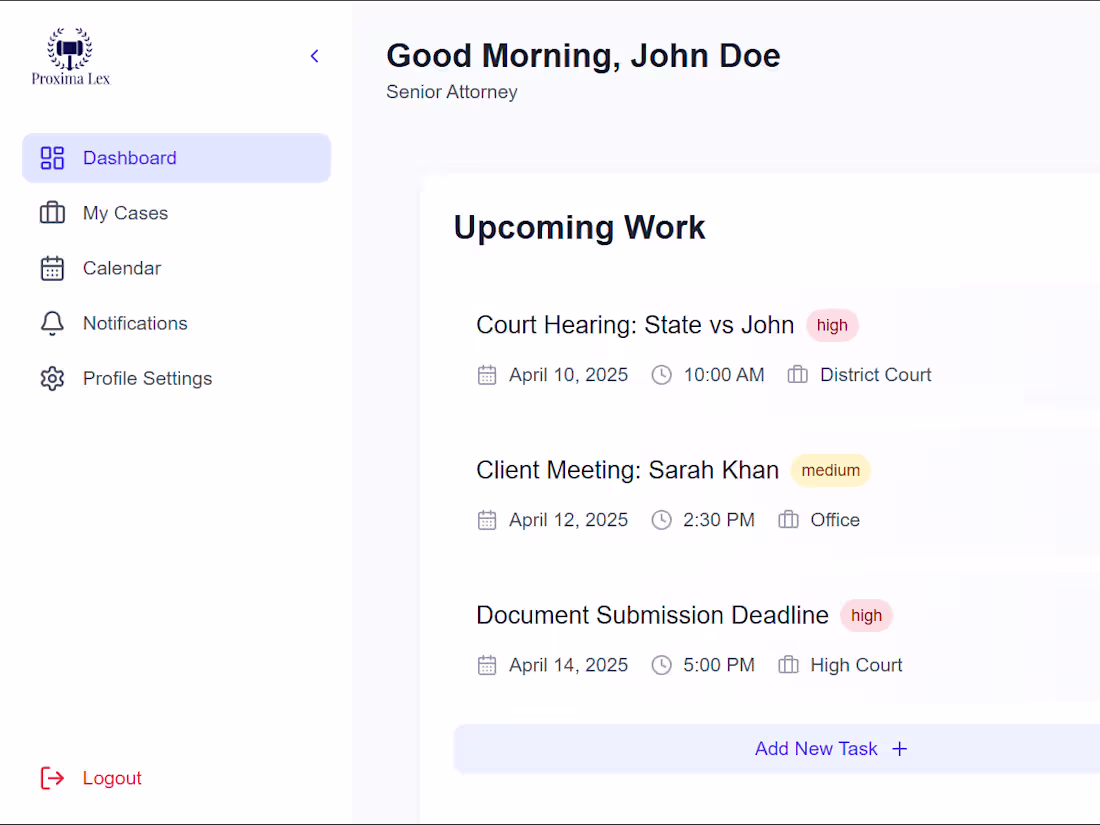Viewport: 1100px width, 825px height.
Task: Click the Notifications bell icon
Action: coord(52,323)
